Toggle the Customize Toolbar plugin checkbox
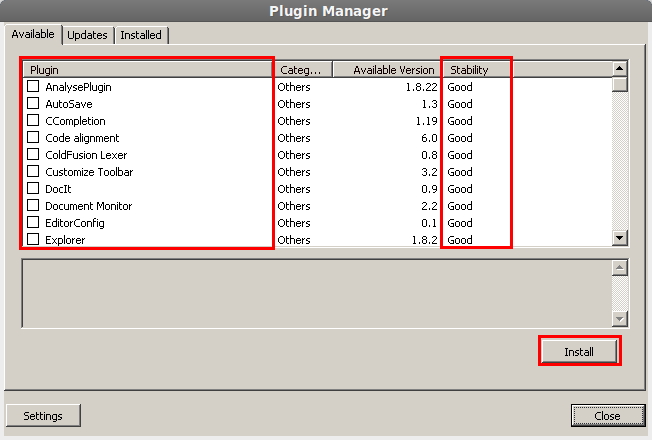Screen dimensions: 652x440 (x=33, y=172)
